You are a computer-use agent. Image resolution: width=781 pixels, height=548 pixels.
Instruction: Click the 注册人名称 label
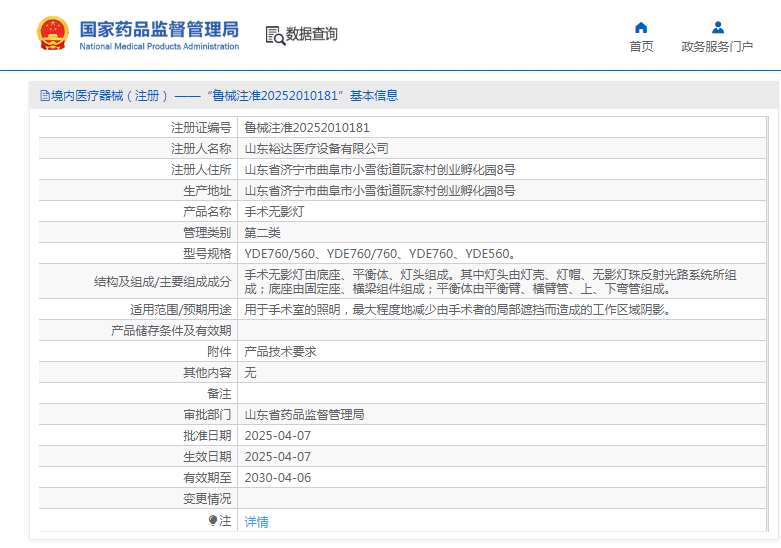(201, 148)
